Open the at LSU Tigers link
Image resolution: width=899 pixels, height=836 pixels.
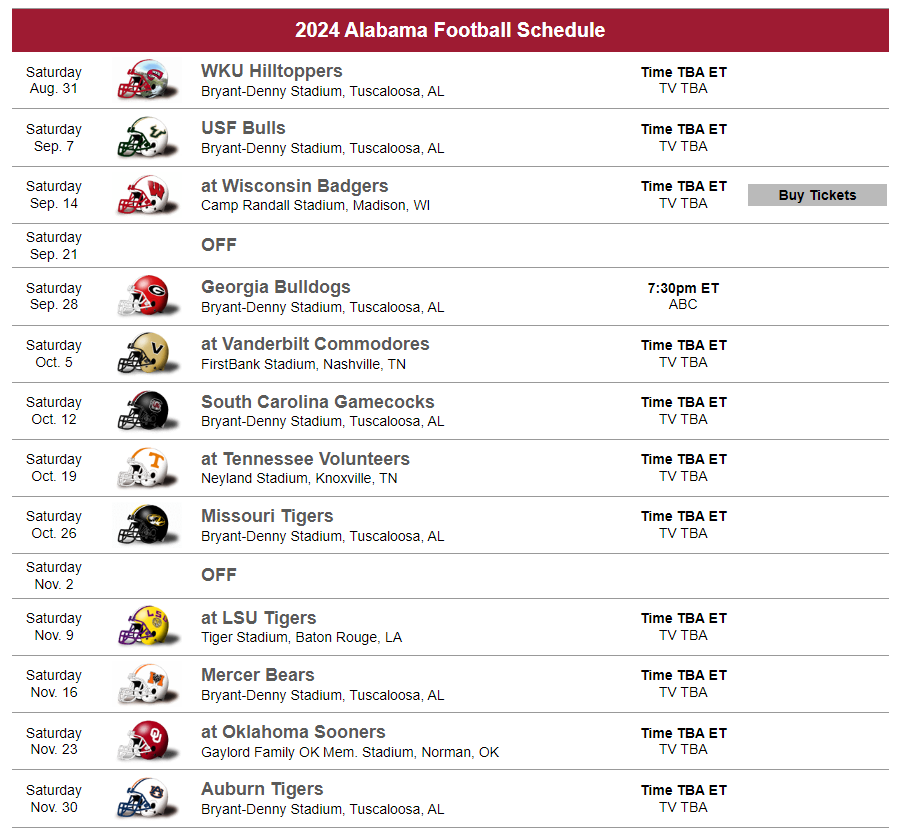coord(258,618)
